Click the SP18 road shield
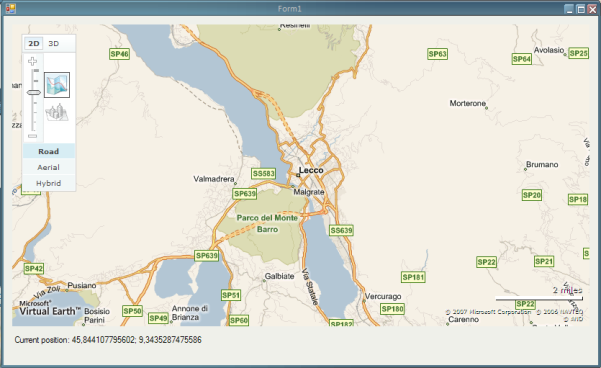 click(578, 199)
